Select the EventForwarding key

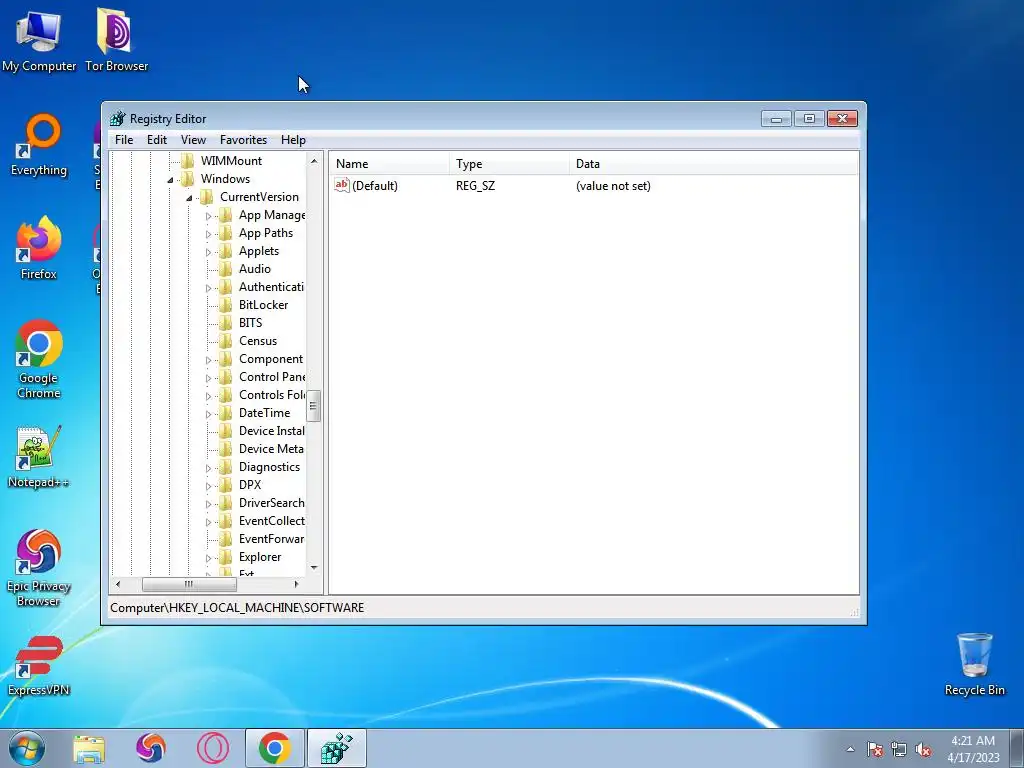point(272,539)
